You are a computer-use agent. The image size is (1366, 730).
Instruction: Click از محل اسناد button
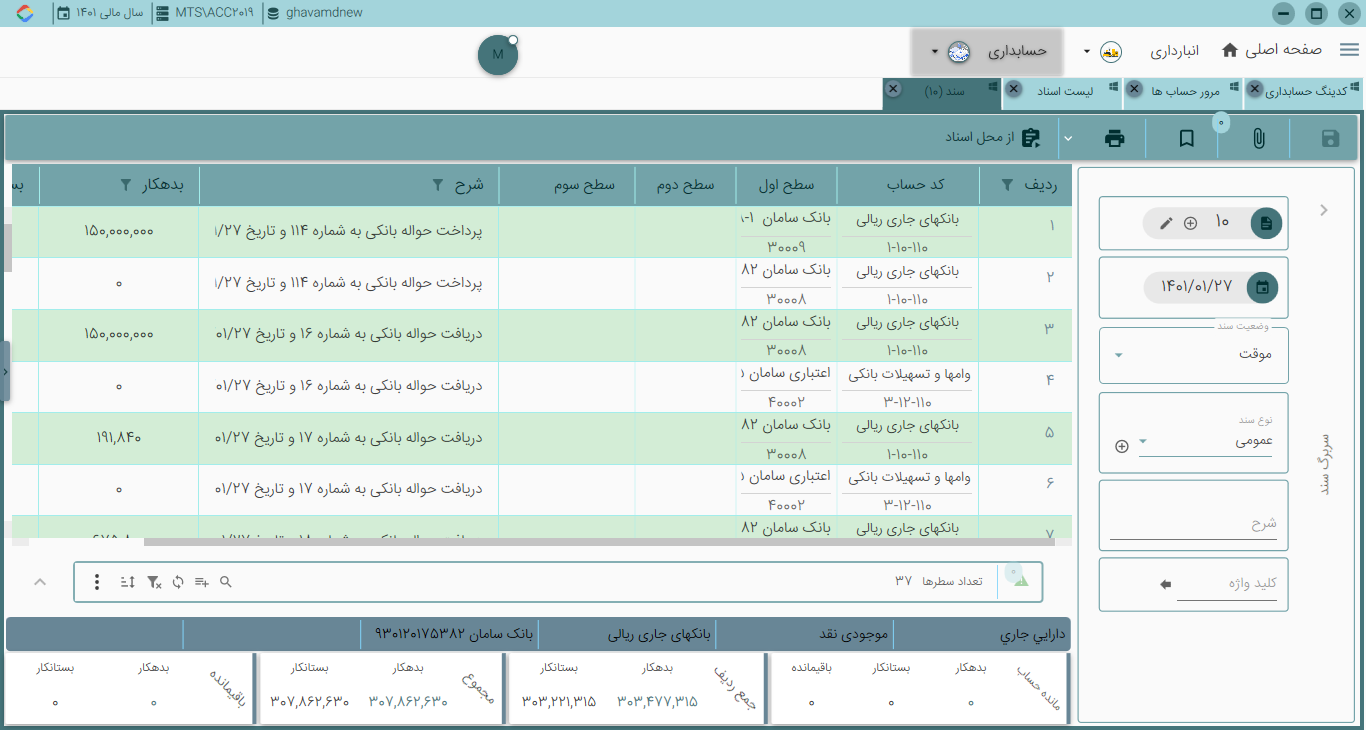[993, 137]
